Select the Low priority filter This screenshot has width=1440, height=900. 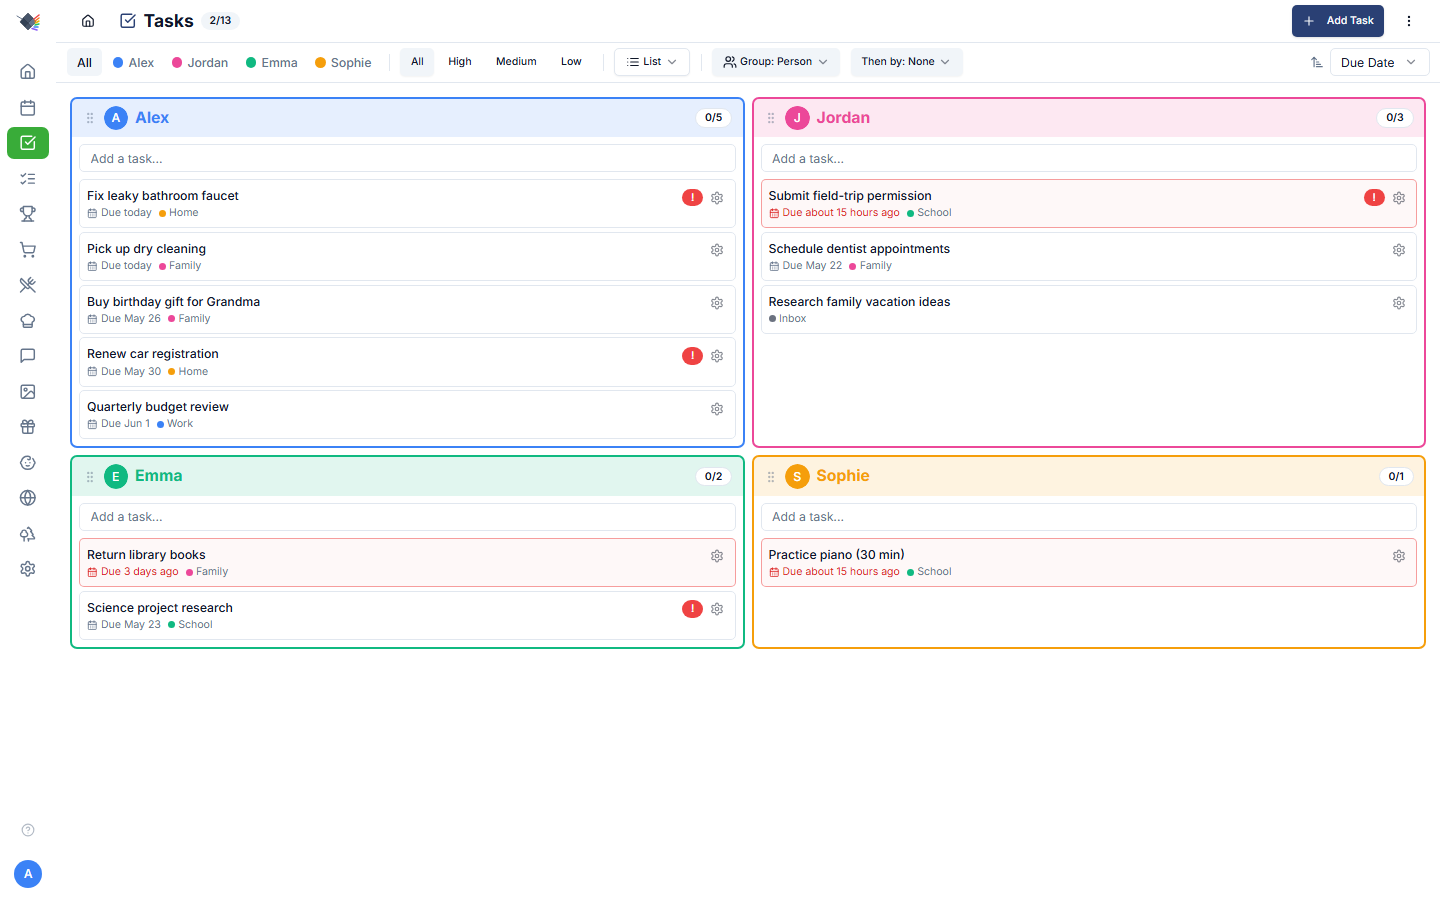tap(571, 62)
